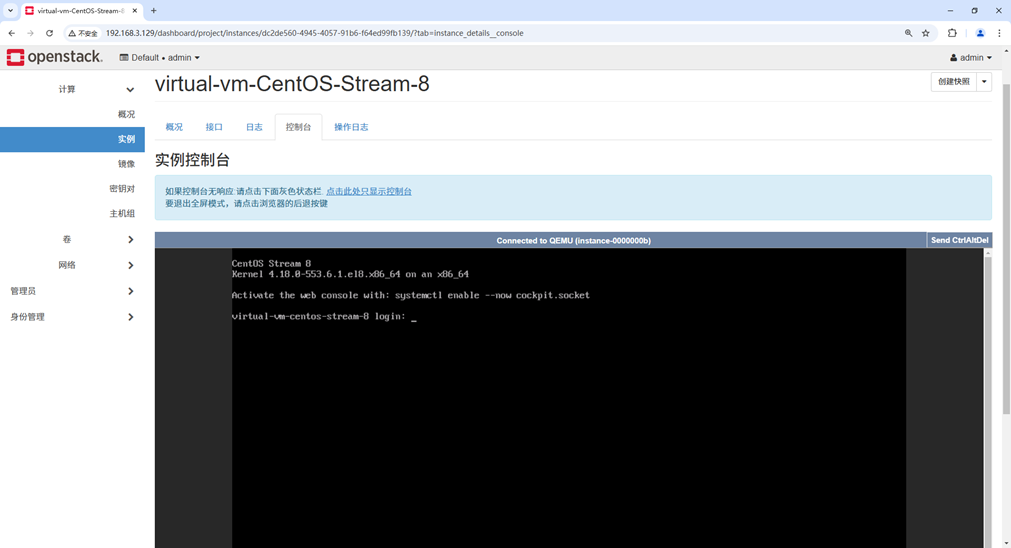
Task: Open the Chrome three-dot menu
Action: 999,33
